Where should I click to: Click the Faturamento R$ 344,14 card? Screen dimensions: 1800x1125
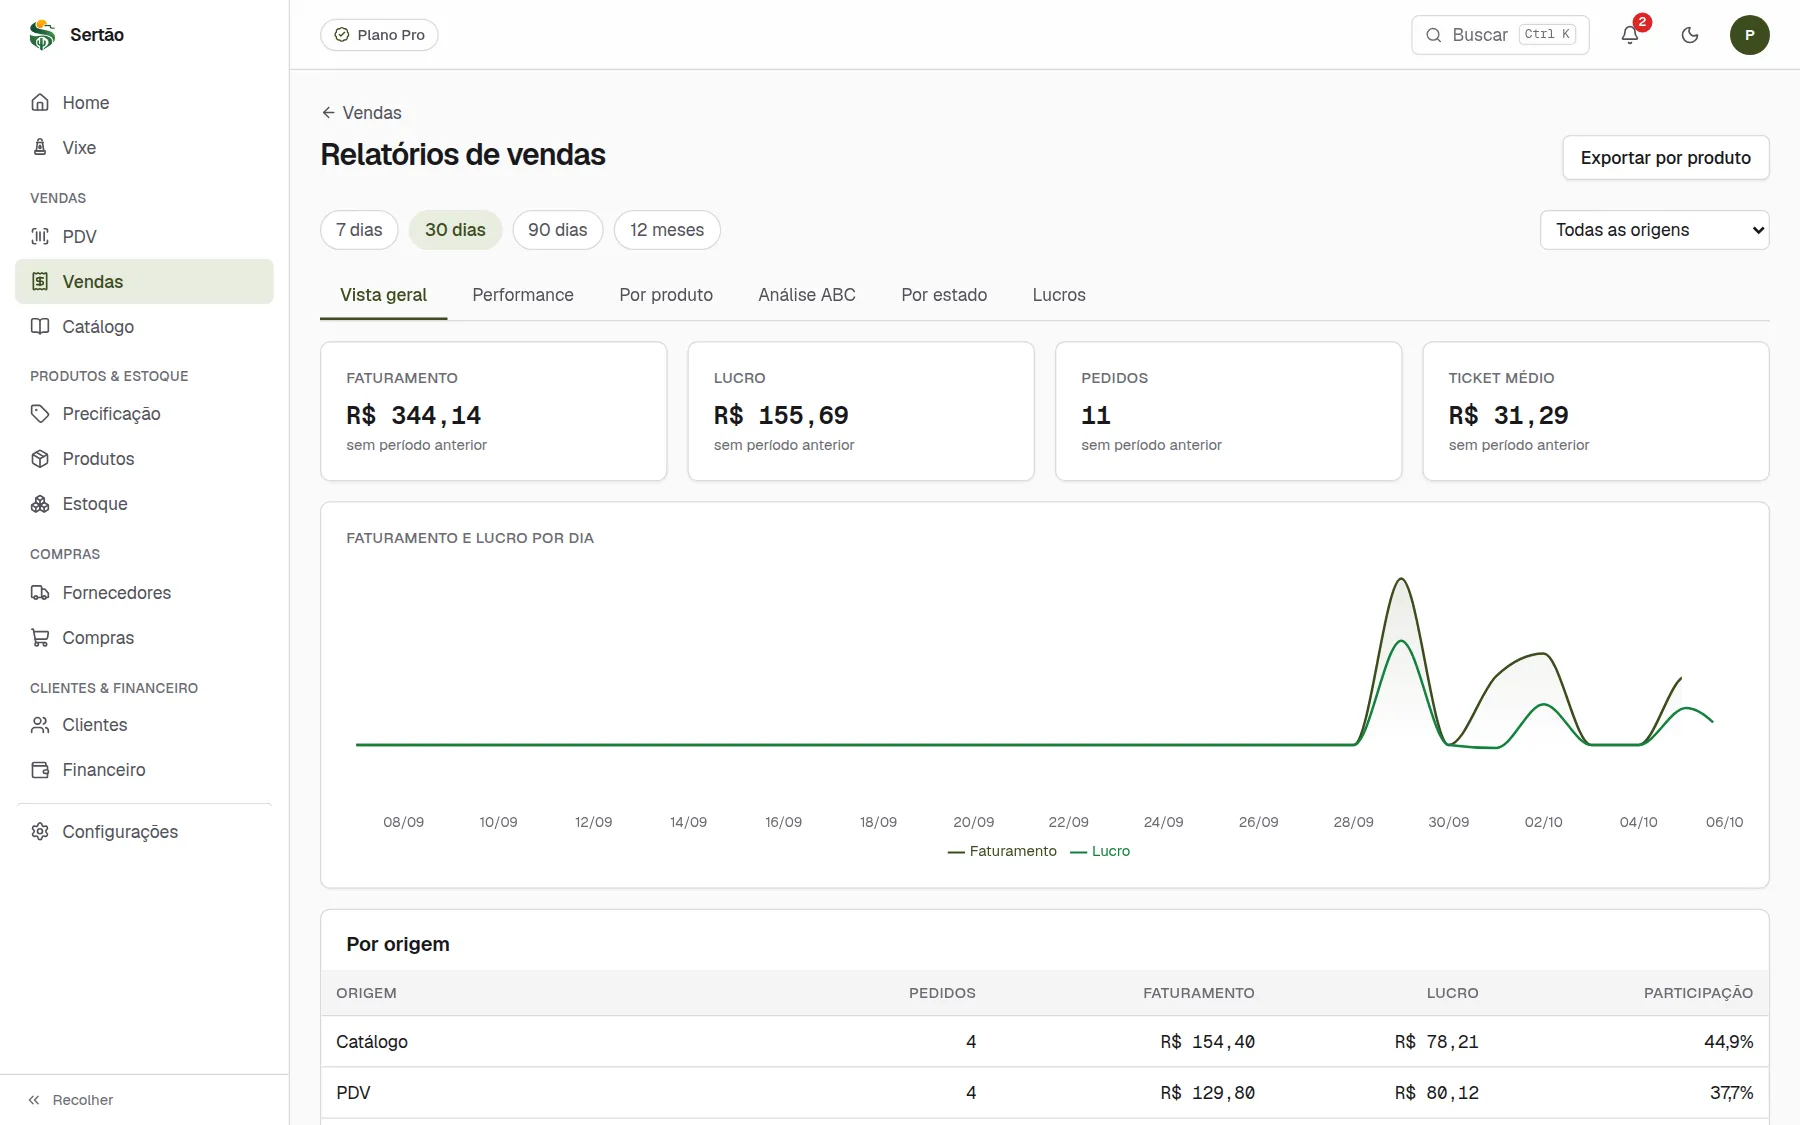click(494, 411)
